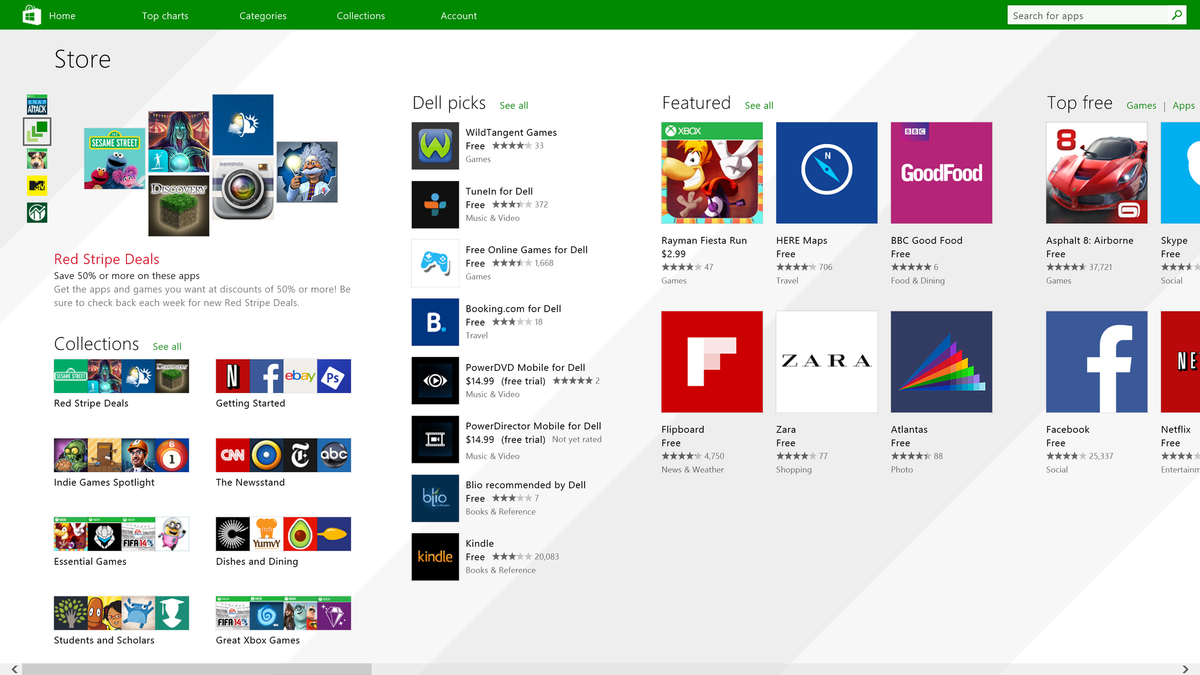This screenshot has width=1200, height=675.
Task: Open the Account menu
Action: coord(458,15)
